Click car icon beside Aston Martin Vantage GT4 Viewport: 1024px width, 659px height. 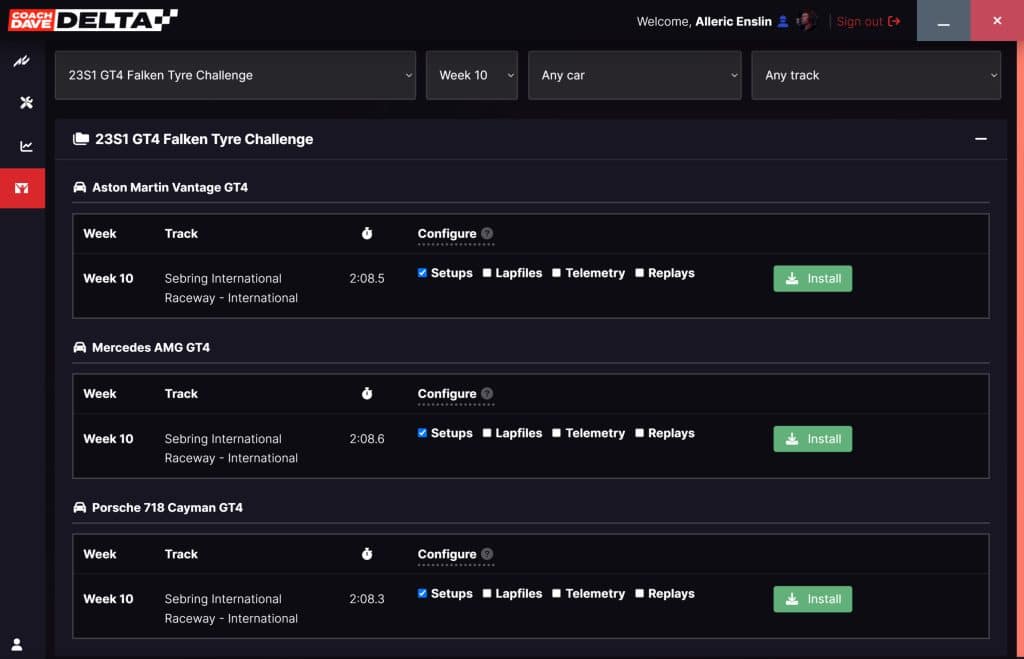coord(80,187)
